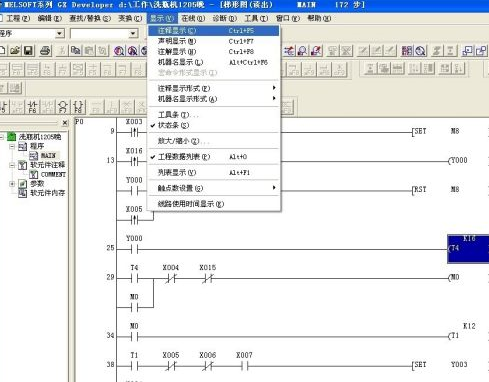This screenshot has height=382, width=489.
Task: Choose 列表显示 menu entry
Action: pos(213,172)
